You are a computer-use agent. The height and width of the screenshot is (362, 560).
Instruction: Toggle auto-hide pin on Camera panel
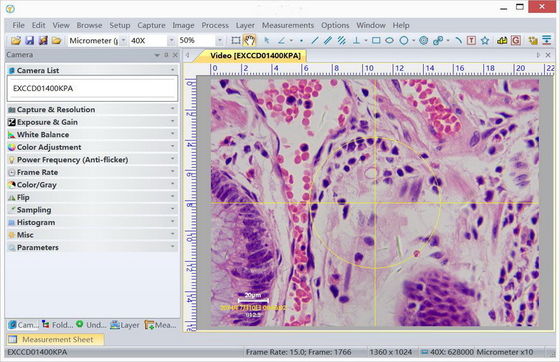[166, 55]
